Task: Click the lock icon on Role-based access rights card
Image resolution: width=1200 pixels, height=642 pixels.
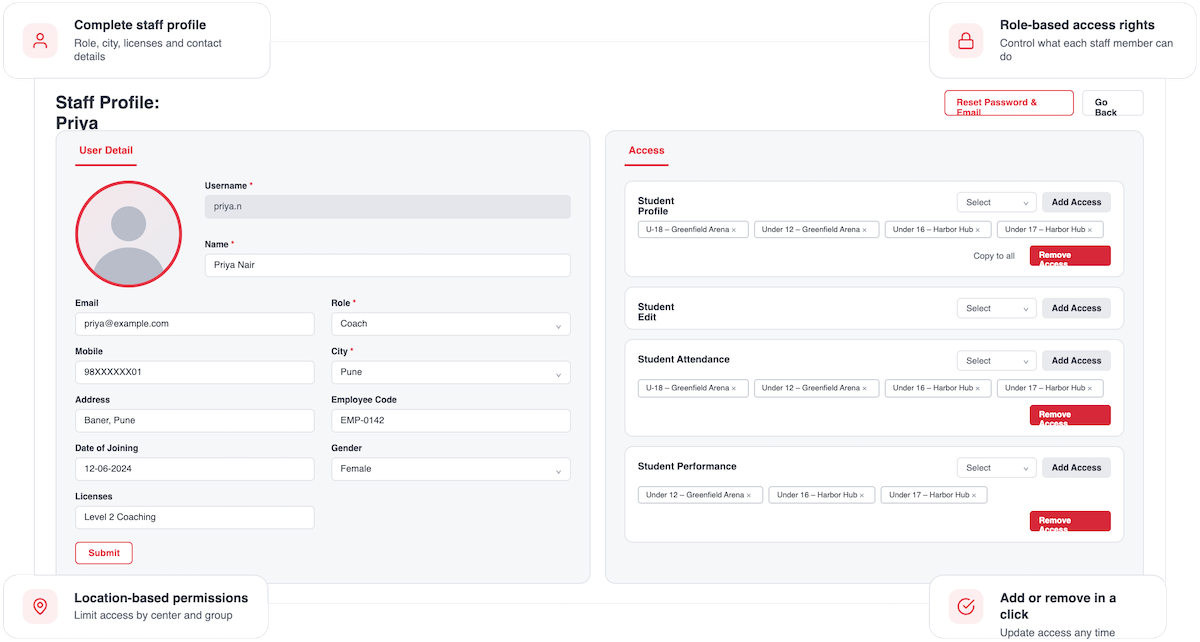Action: pyautogui.click(x=966, y=41)
